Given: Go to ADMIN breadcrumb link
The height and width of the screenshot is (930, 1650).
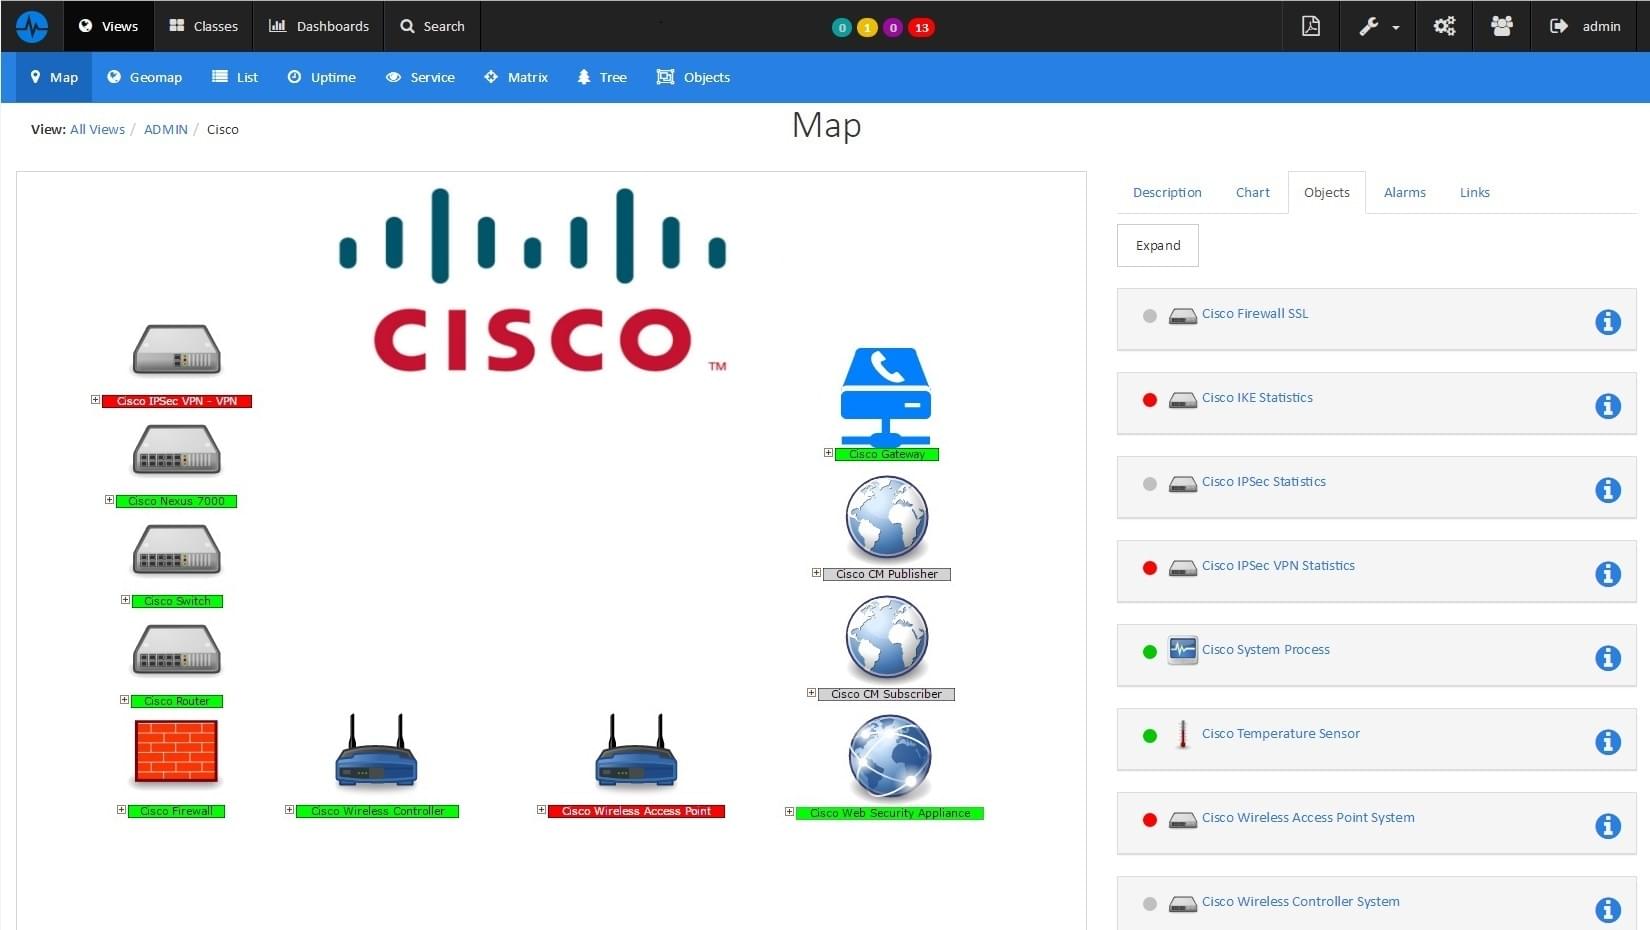Looking at the screenshot, I should pyautogui.click(x=166, y=129).
